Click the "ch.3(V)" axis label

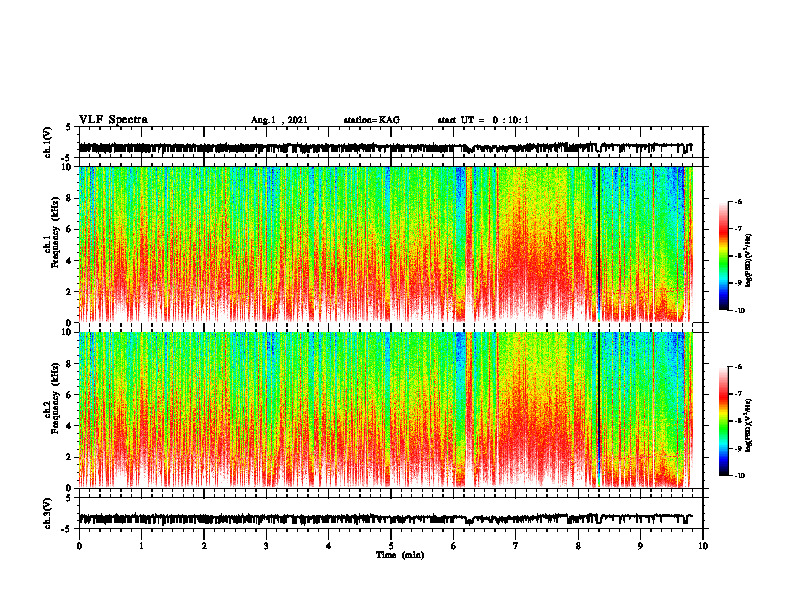click(x=47, y=513)
